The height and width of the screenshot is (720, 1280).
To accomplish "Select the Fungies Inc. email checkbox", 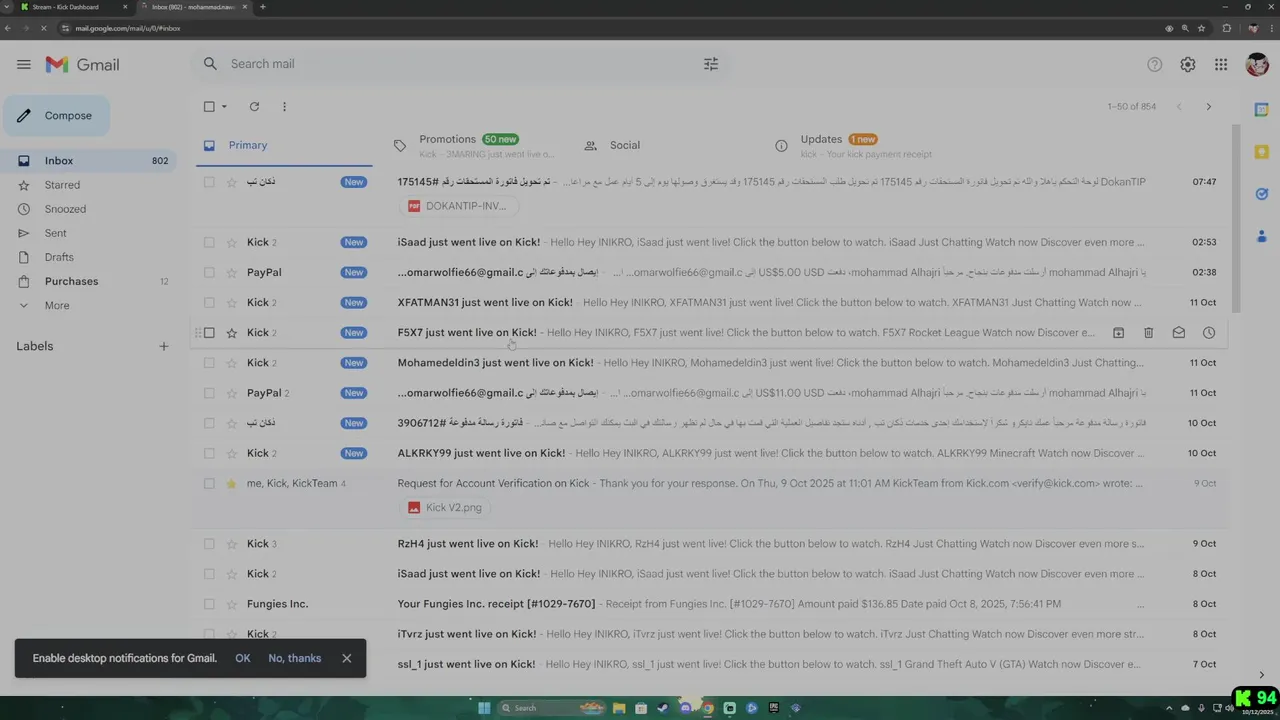I will pyautogui.click(x=209, y=604).
